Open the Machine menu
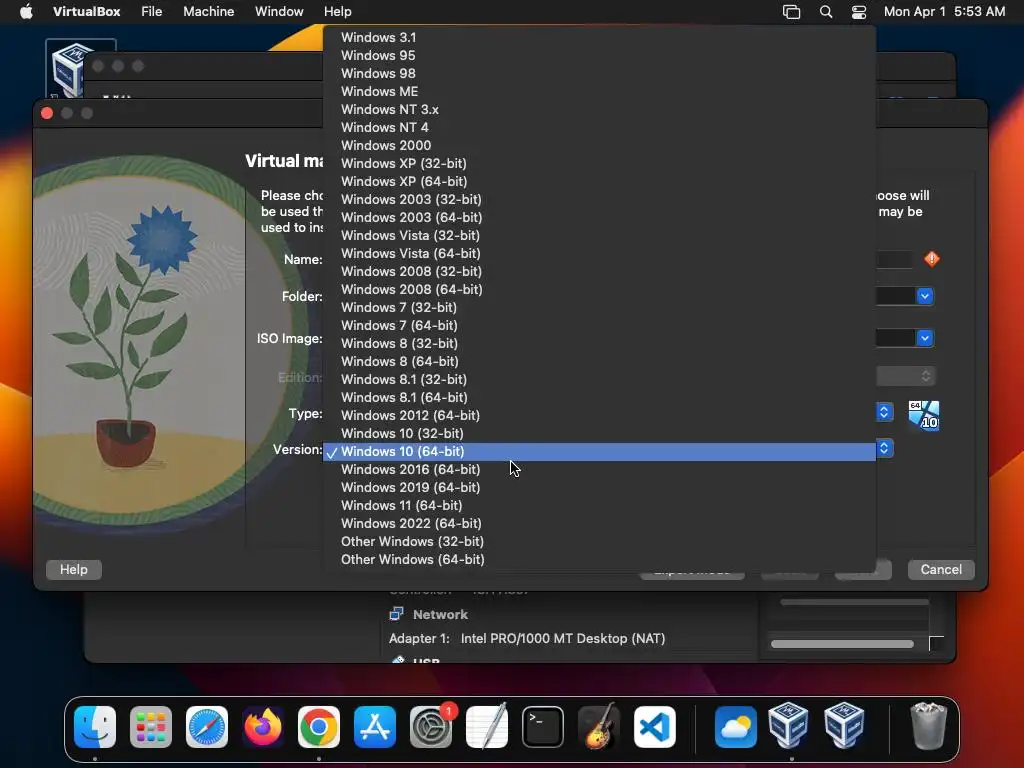The width and height of the screenshot is (1024, 768). (208, 12)
